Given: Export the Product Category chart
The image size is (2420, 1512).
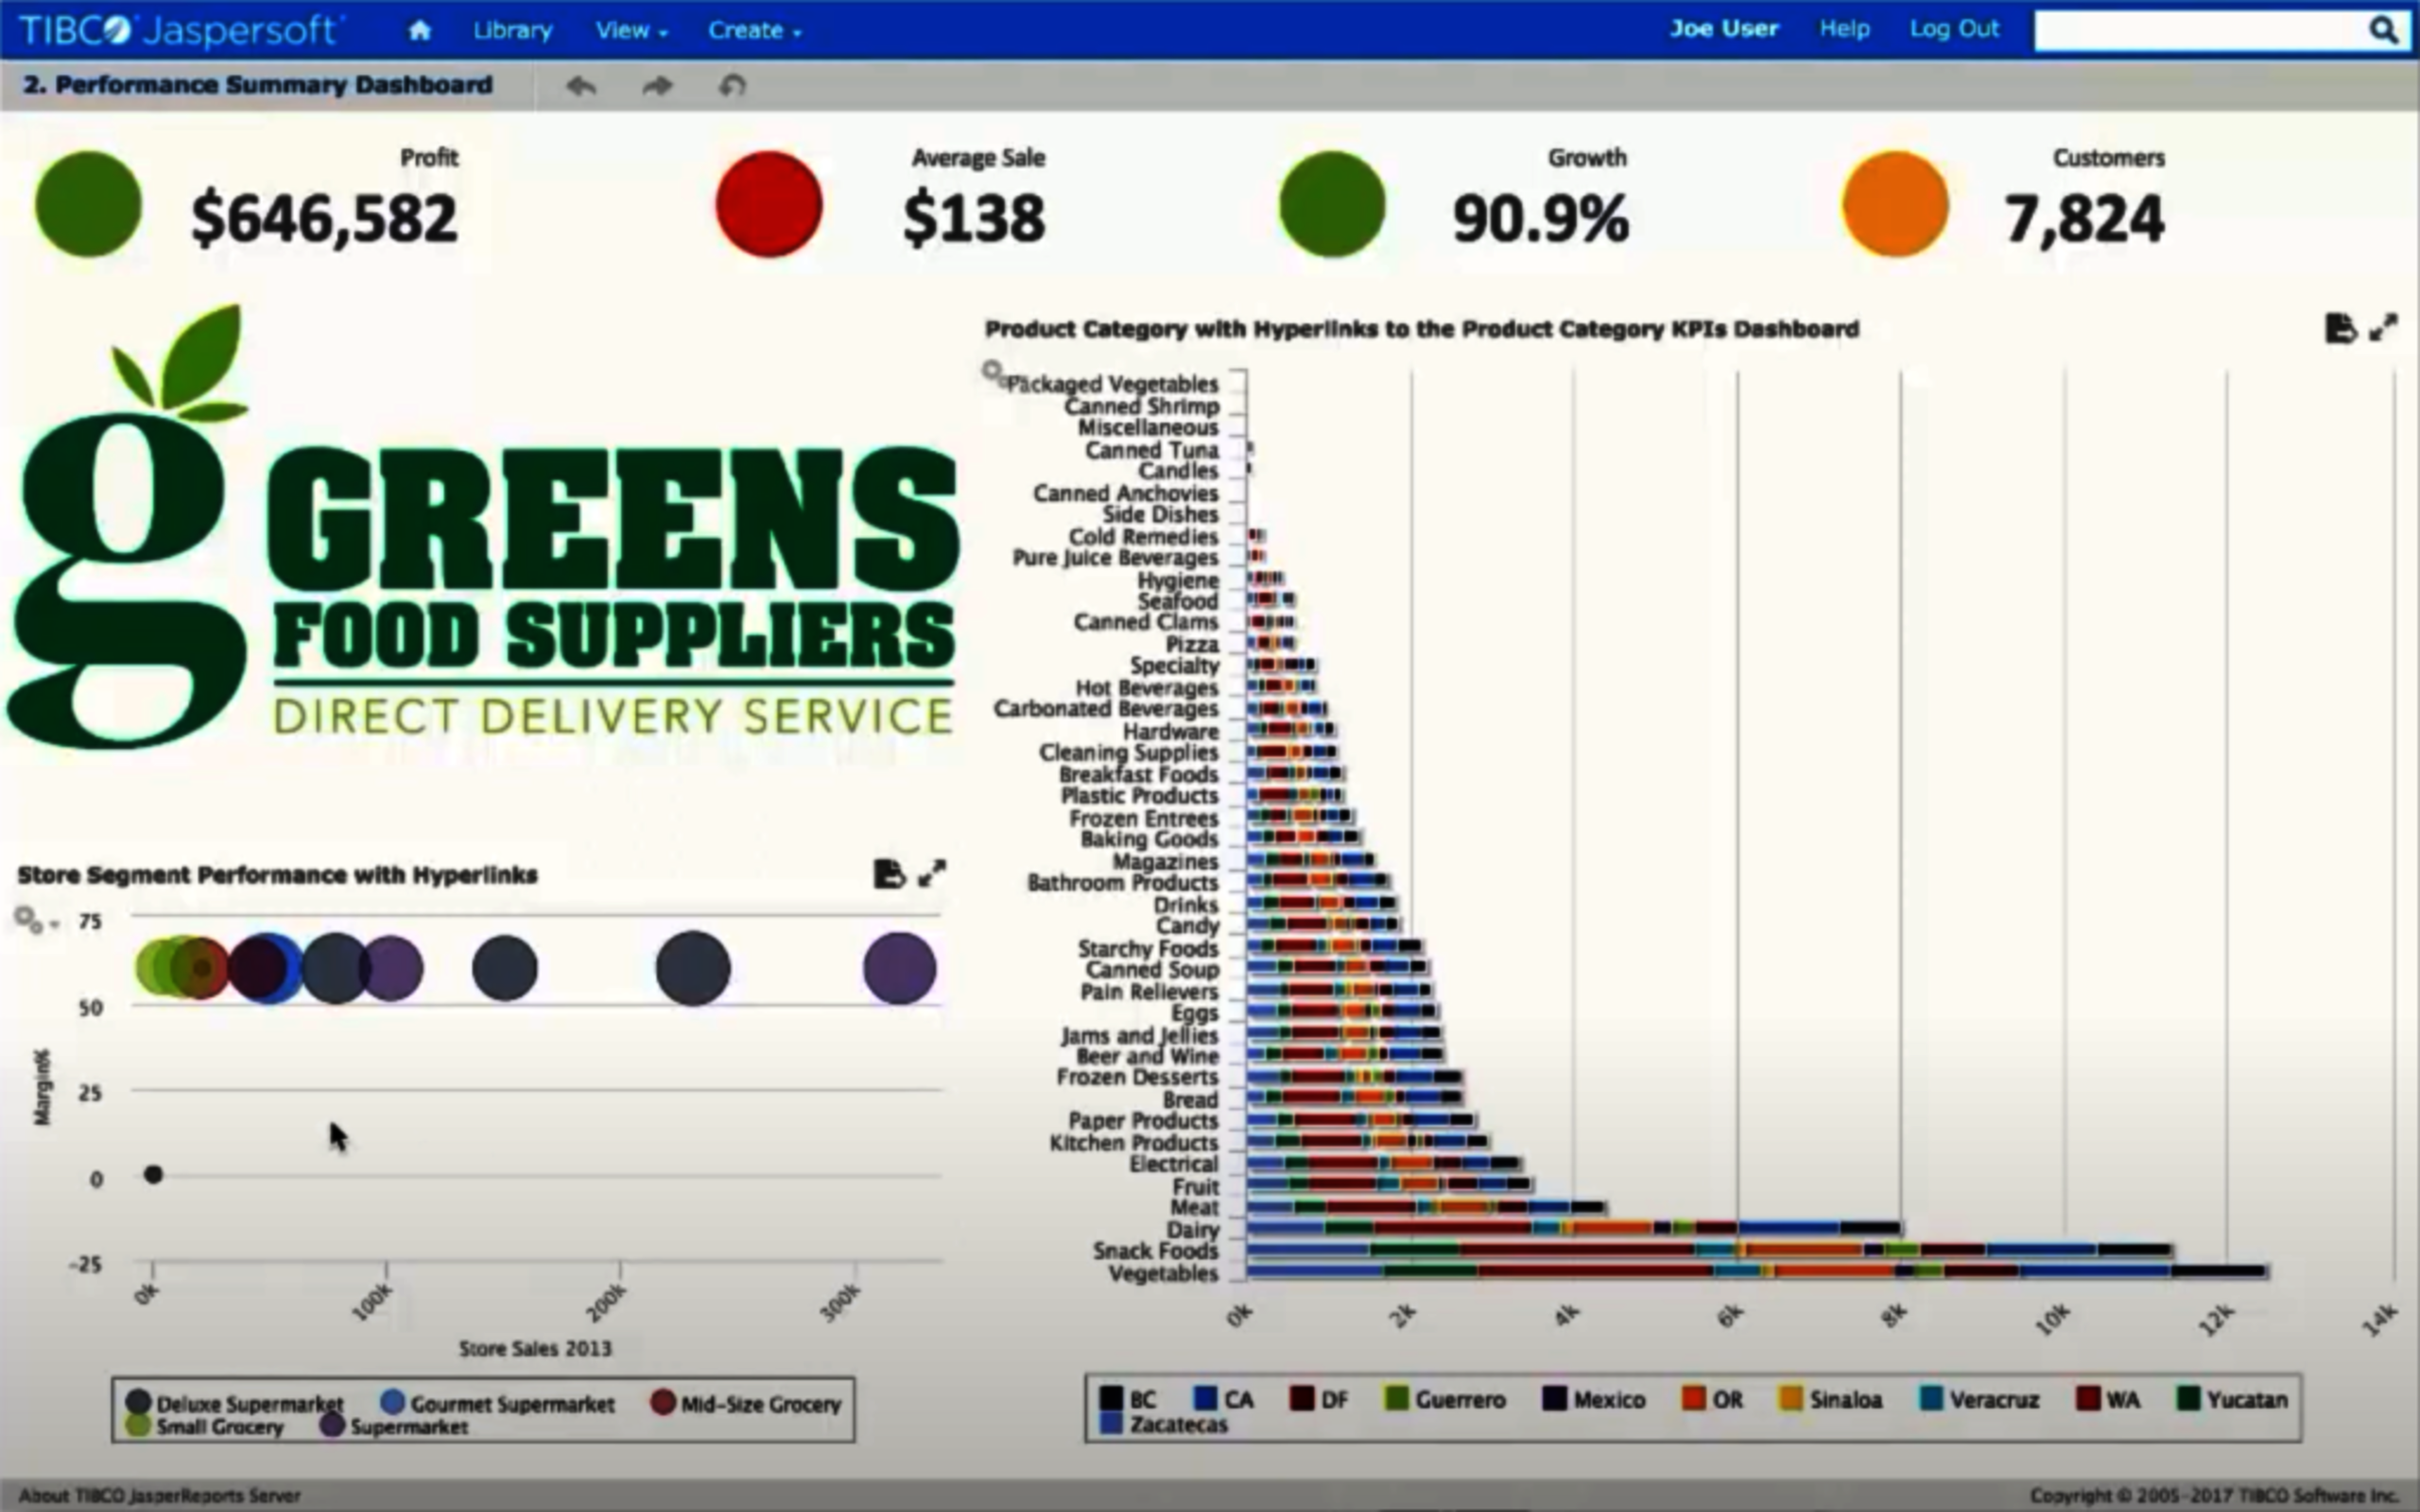Looking at the screenshot, I should click(2339, 329).
